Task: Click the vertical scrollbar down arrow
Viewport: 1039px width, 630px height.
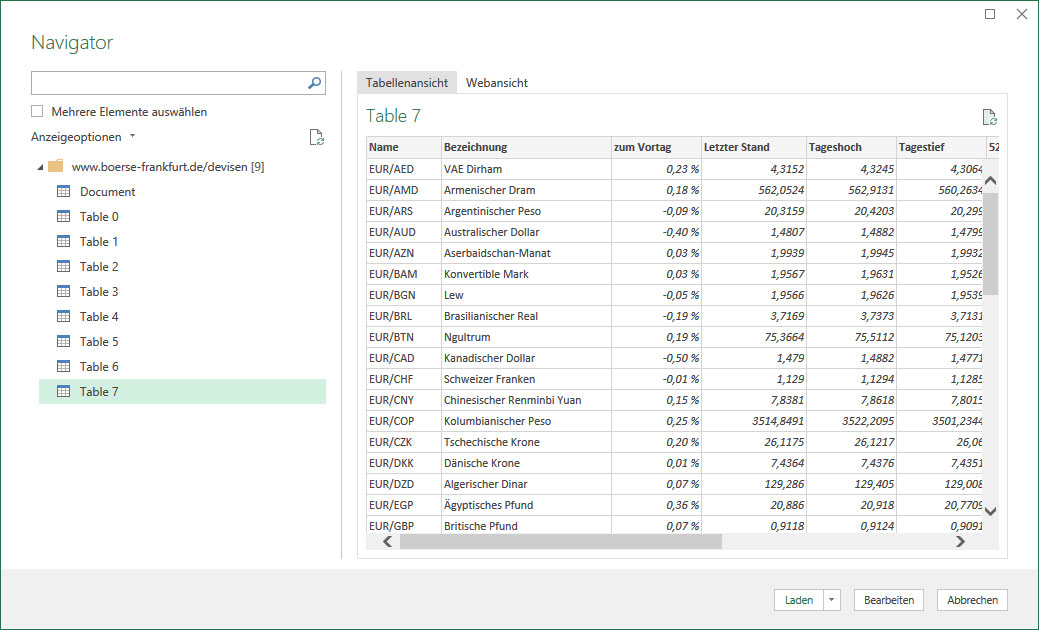Action: pos(991,511)
